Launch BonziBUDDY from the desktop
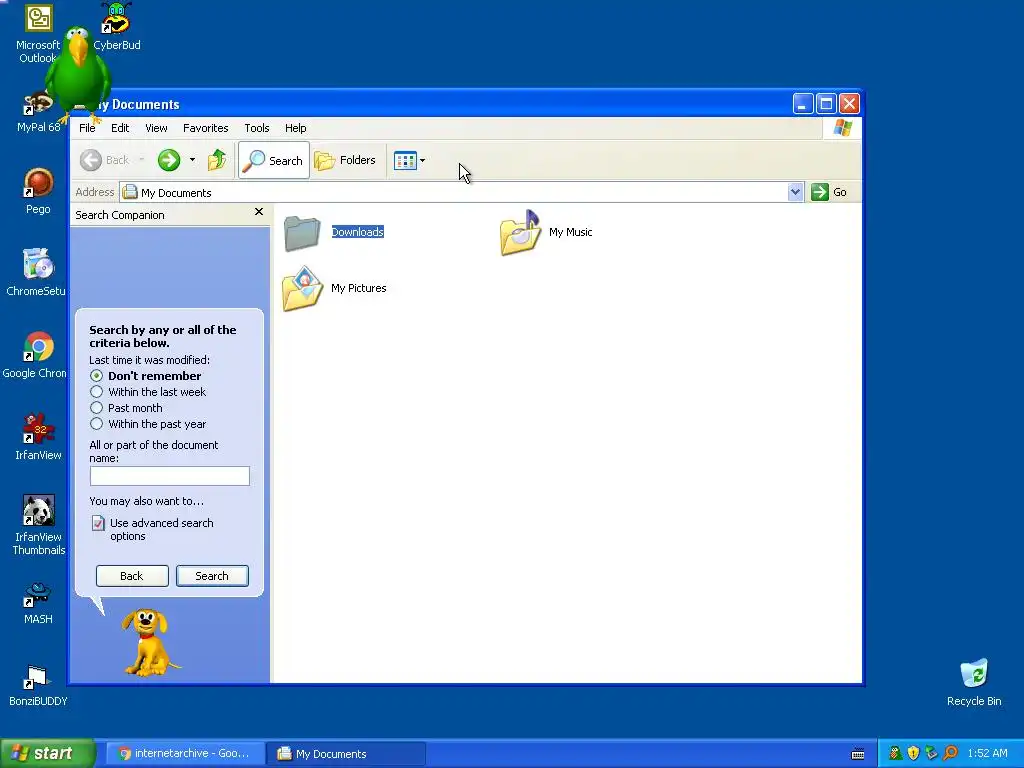Screen dimensions: 1024x768 38,685
